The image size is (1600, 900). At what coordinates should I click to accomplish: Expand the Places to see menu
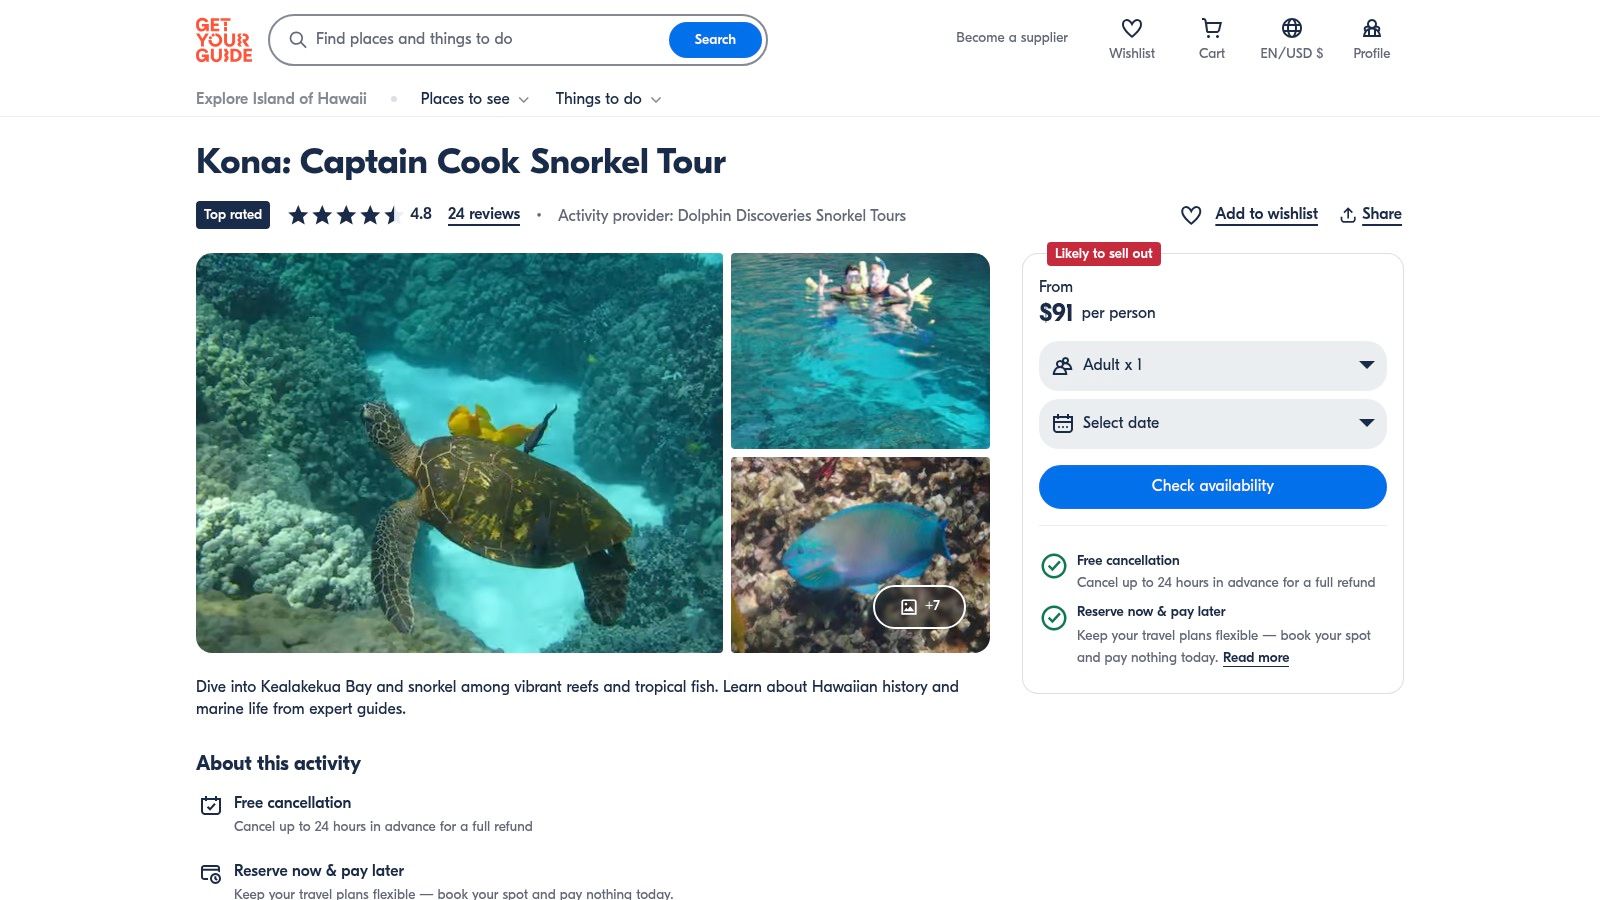[474, 99]
